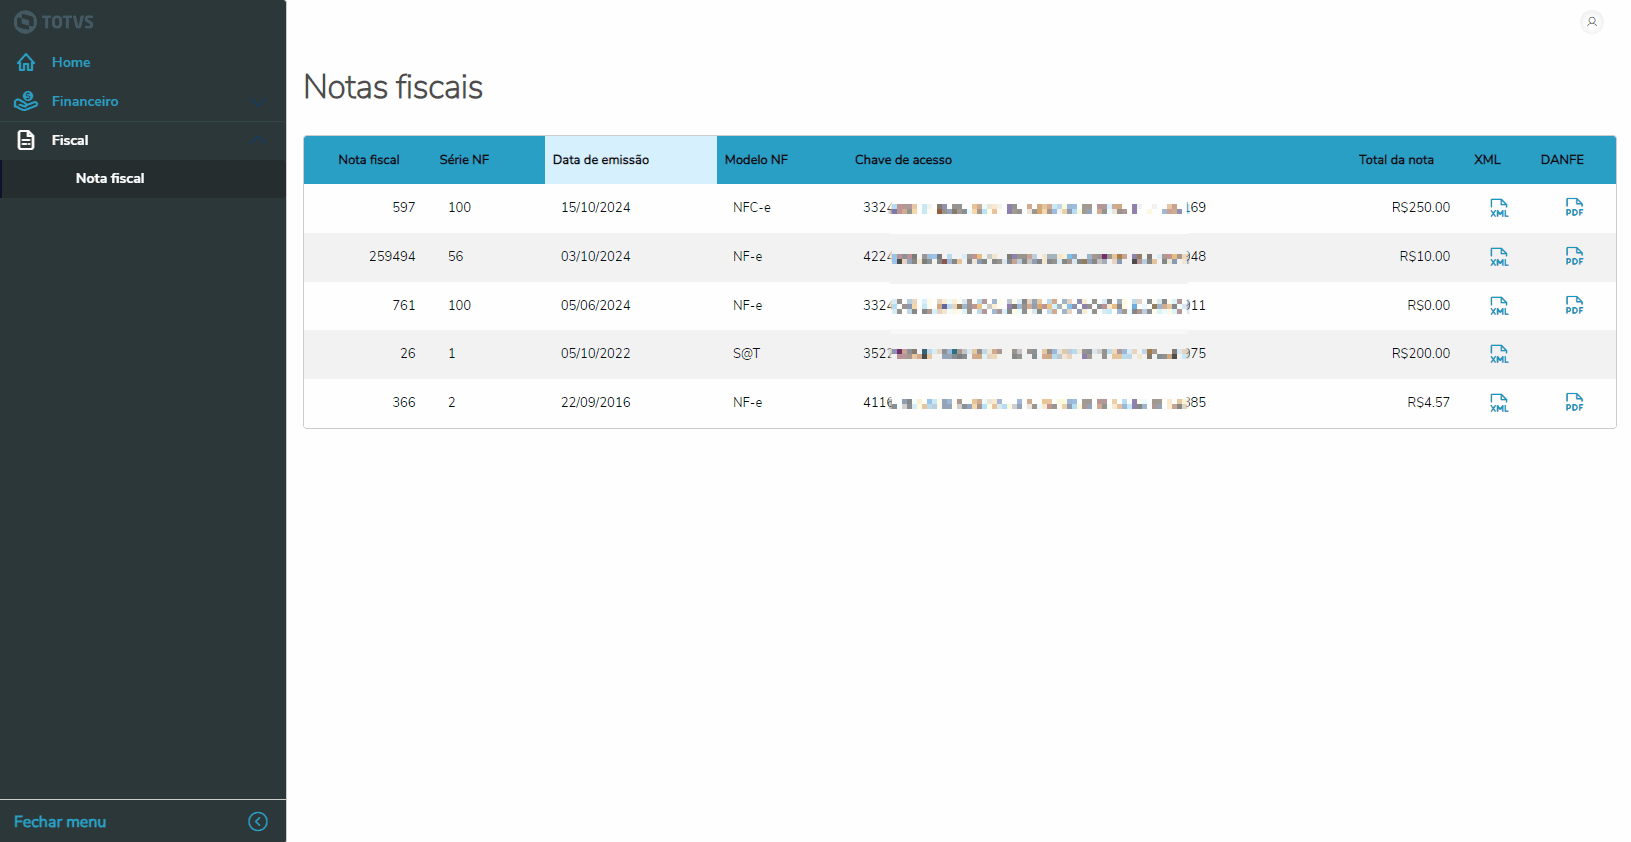Click série value 56 cell
The width and height of the screenshot is (1631, 842).
pos(456,257)
